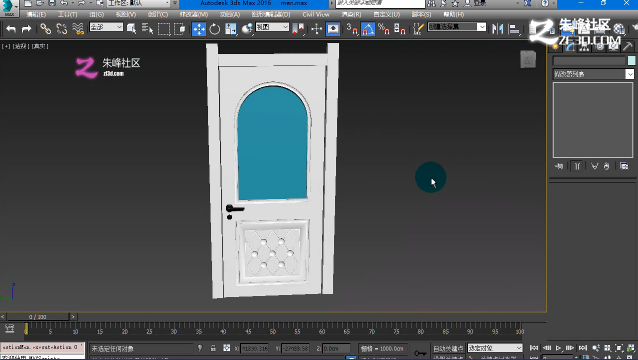Screen dimensions: 638x360
Task: Click Pin Stack button under modifier stack
Action: (x=559, y=166)
